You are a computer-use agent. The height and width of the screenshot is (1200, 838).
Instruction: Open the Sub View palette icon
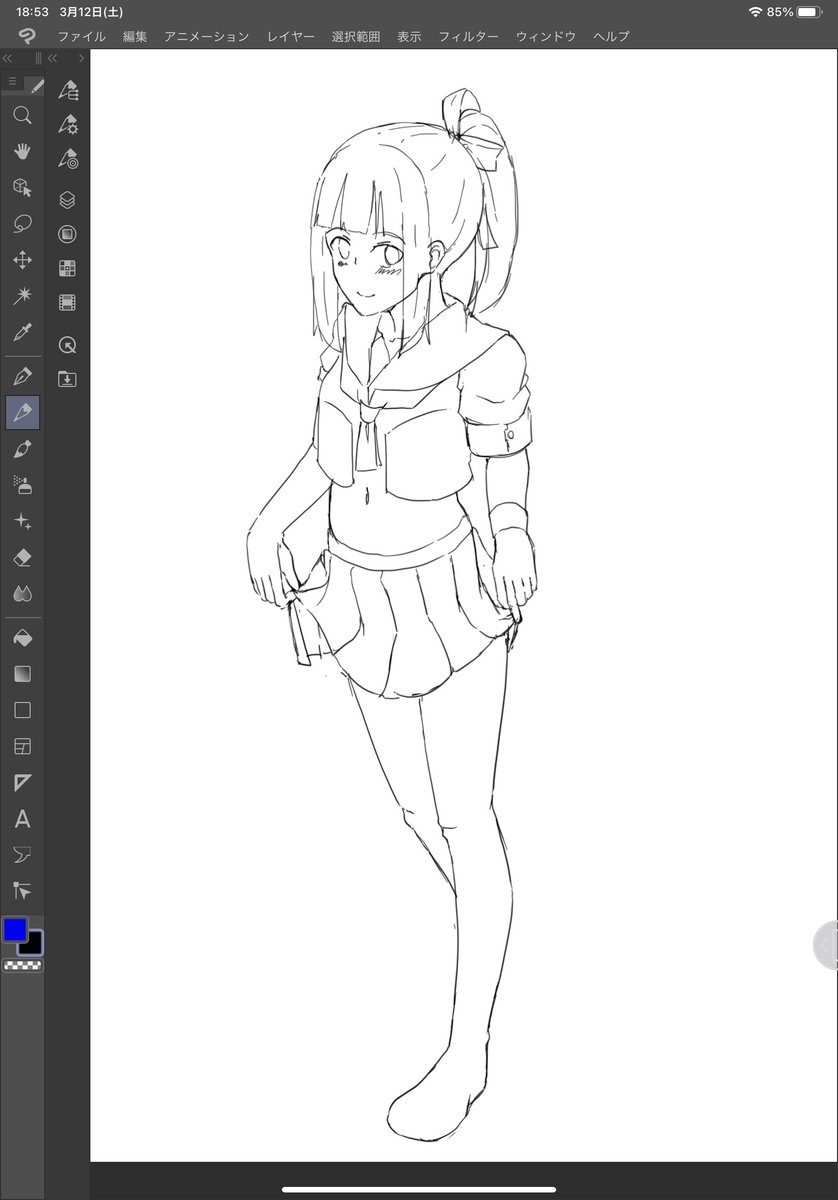pos(67,268)
